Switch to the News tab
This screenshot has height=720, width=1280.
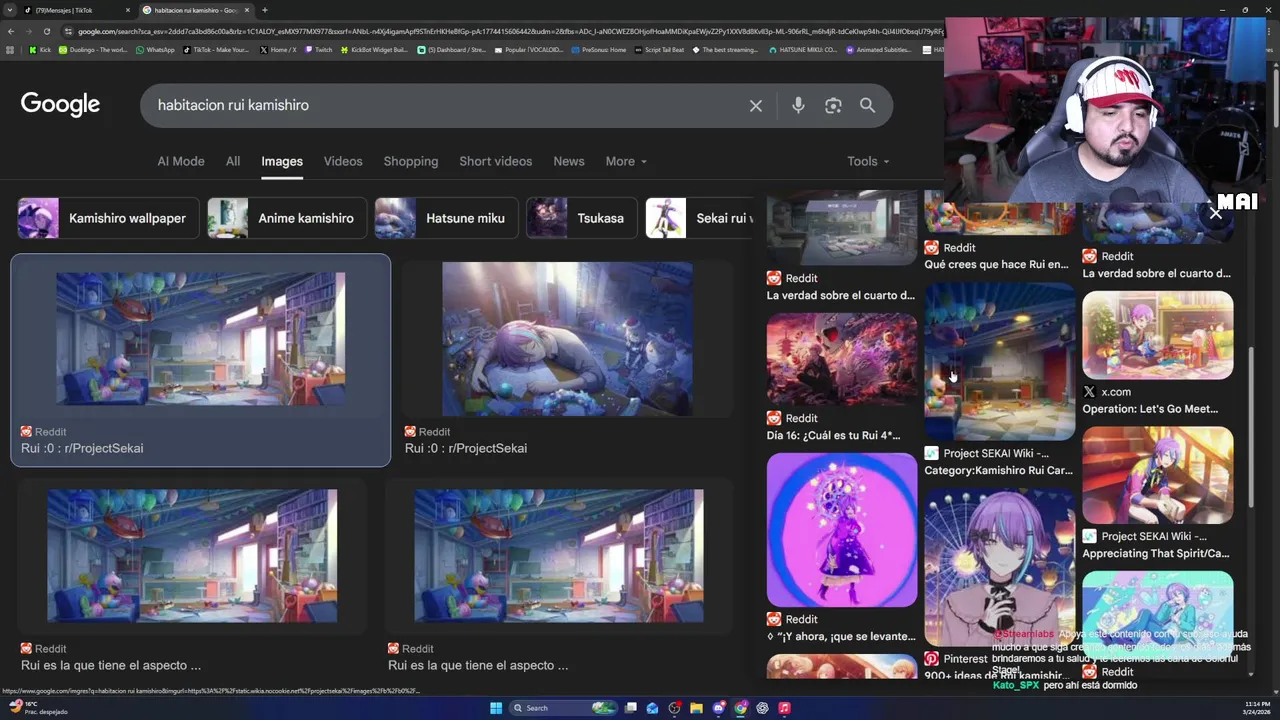point(569,161)
